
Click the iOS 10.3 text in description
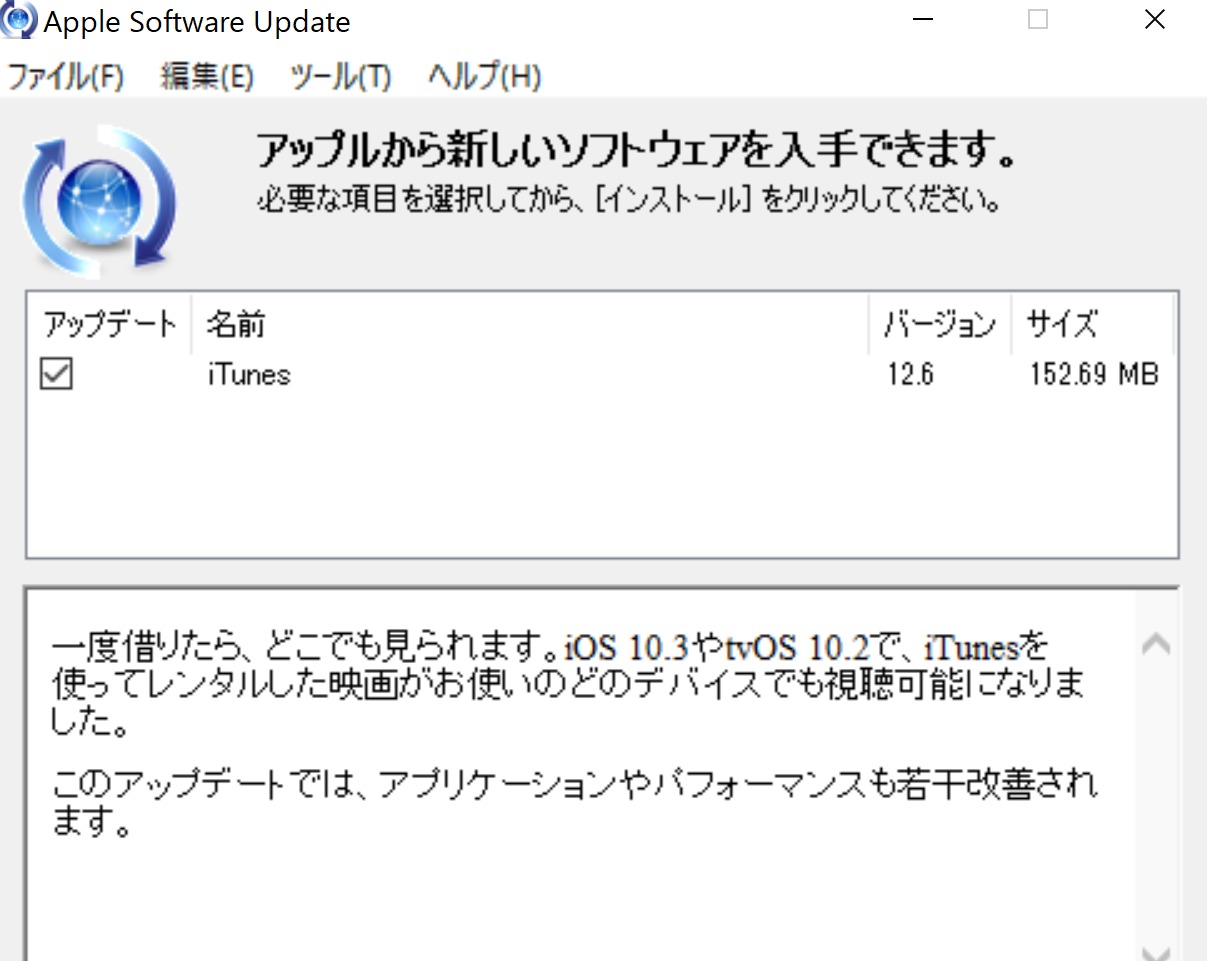click(627, 648)
